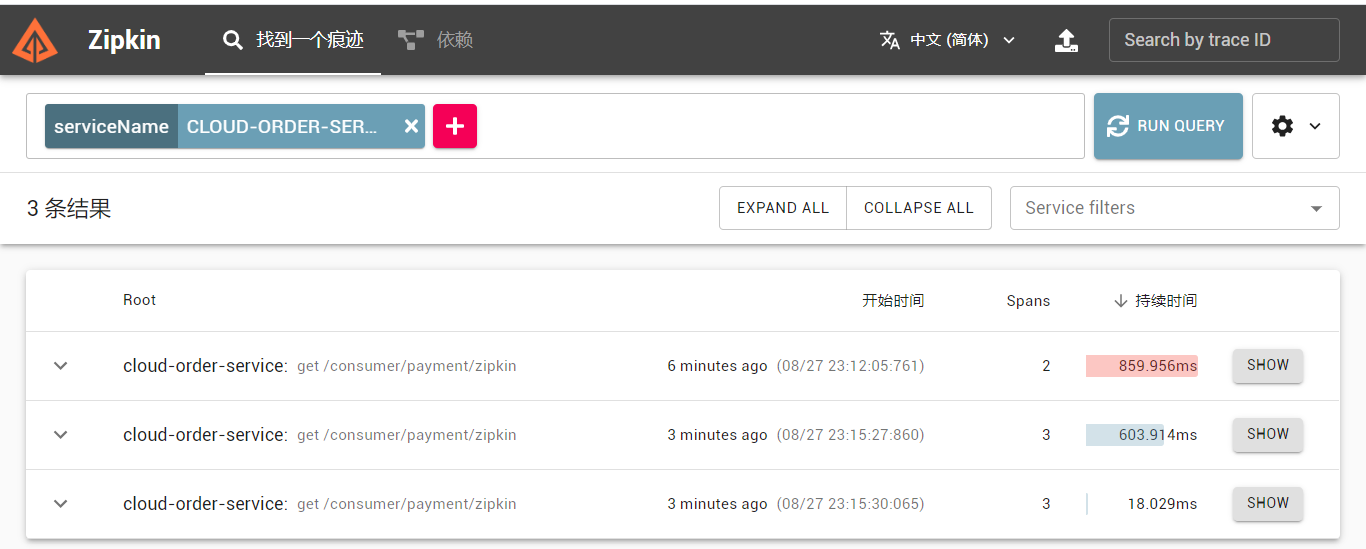Open the settings gear dropdown

tap(1296, 126)
